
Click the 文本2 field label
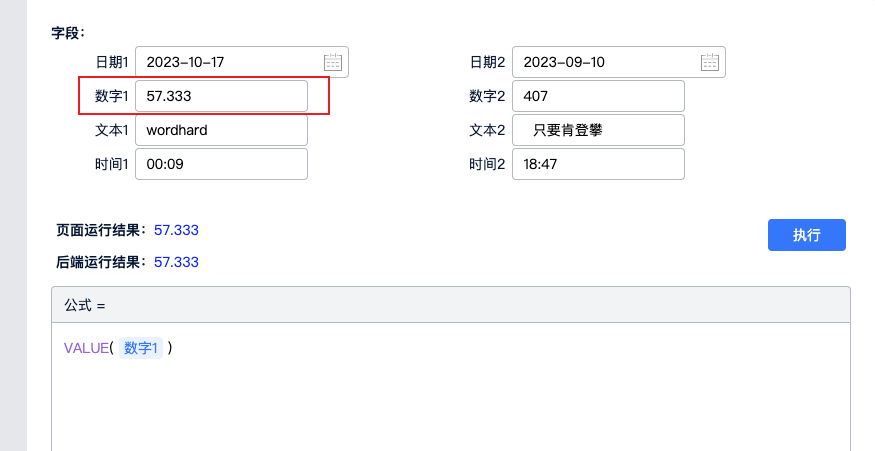pos(488,130)
